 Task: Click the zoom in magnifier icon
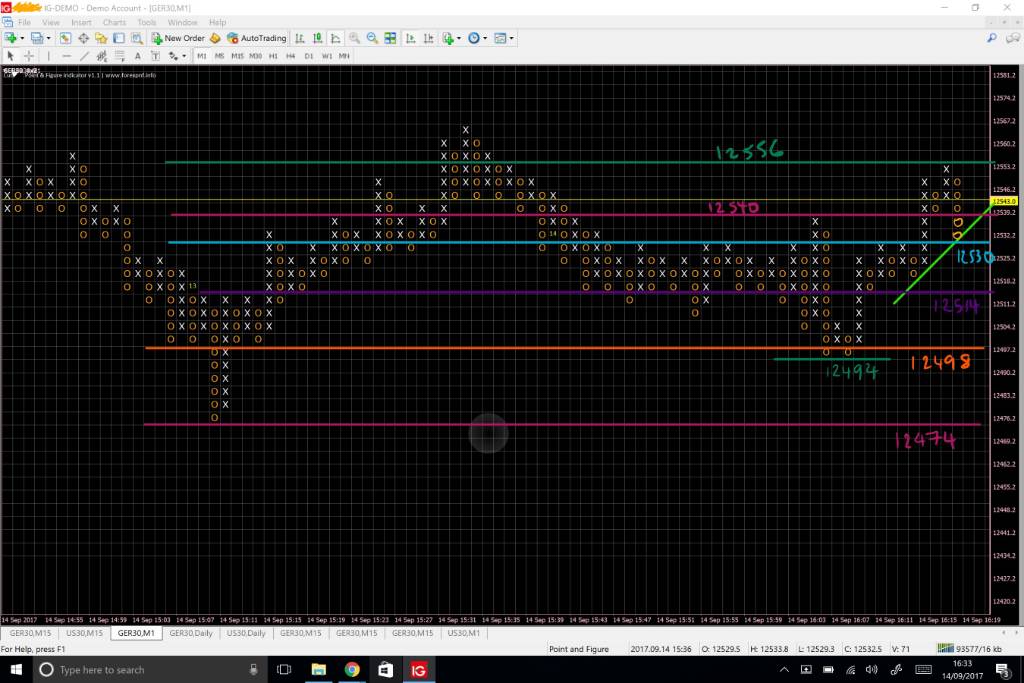tap(354, 38)
